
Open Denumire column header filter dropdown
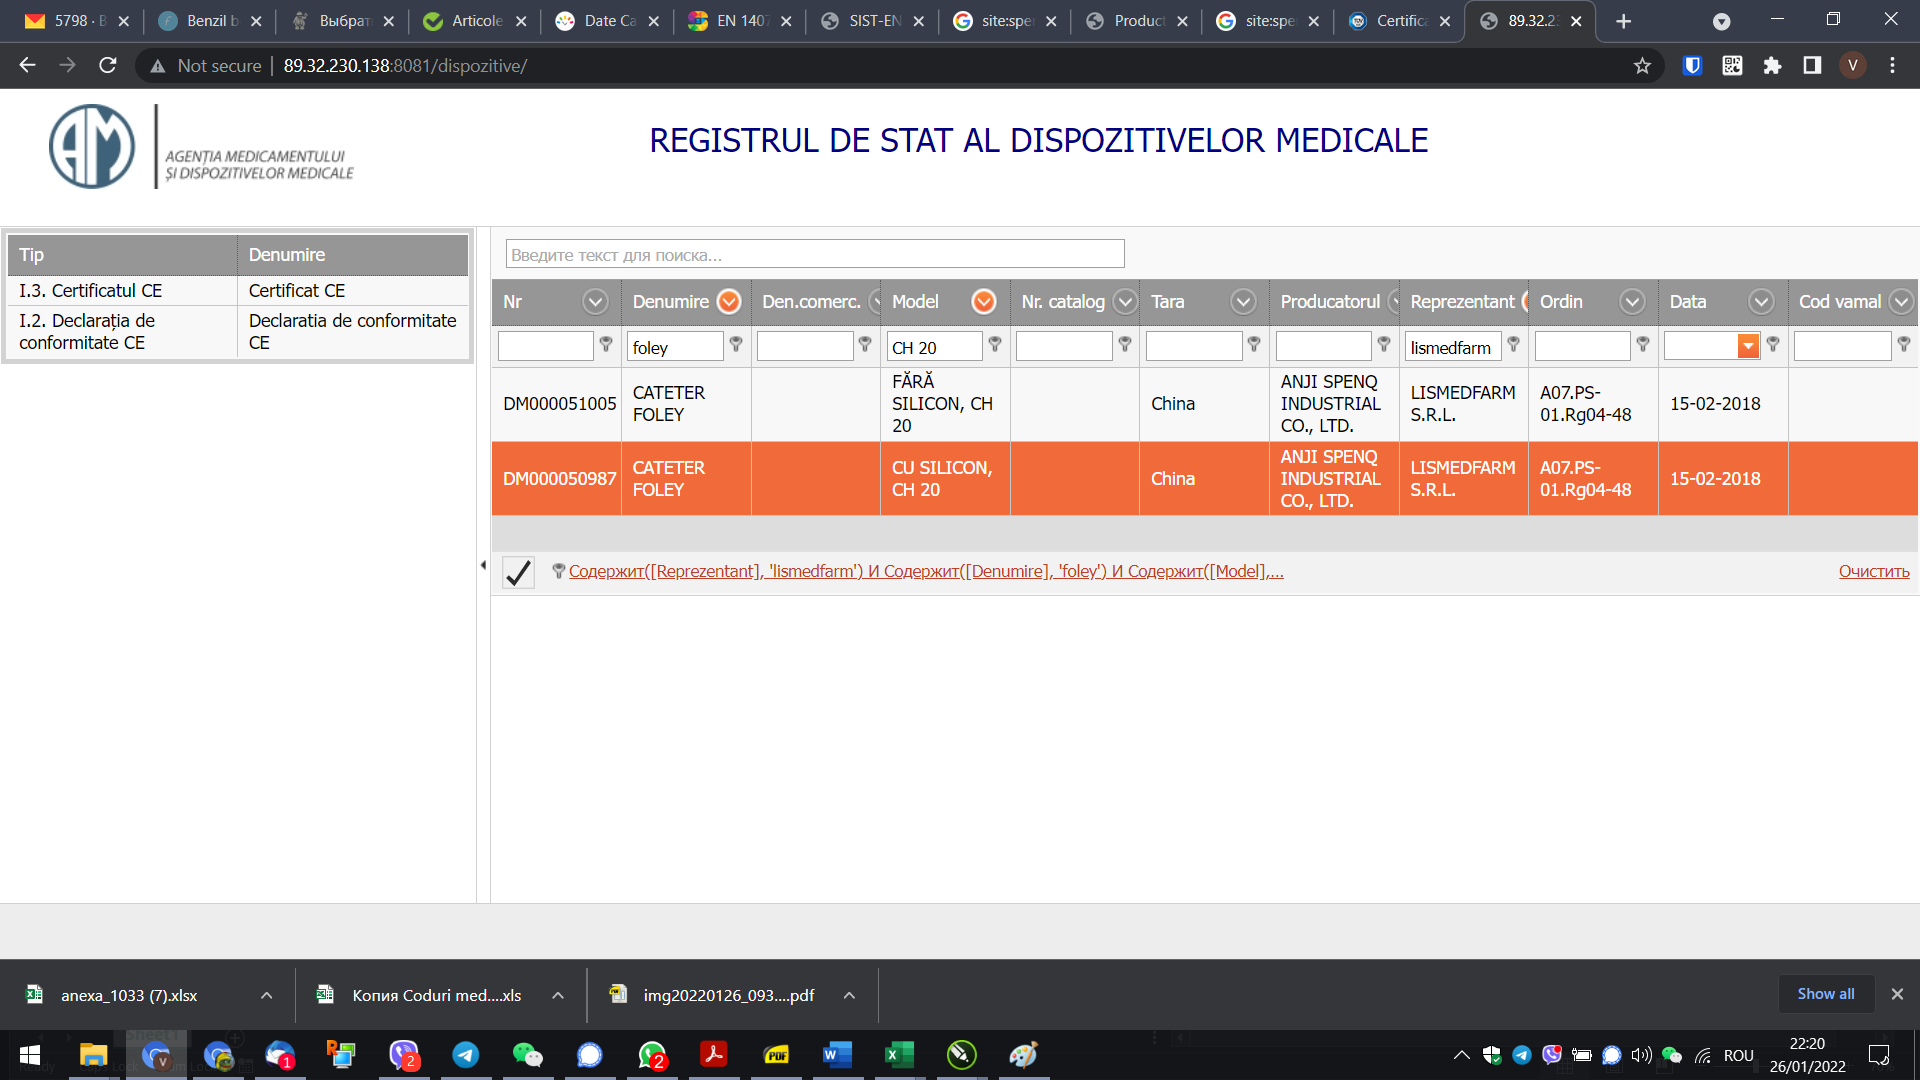(x=729, y=301)
